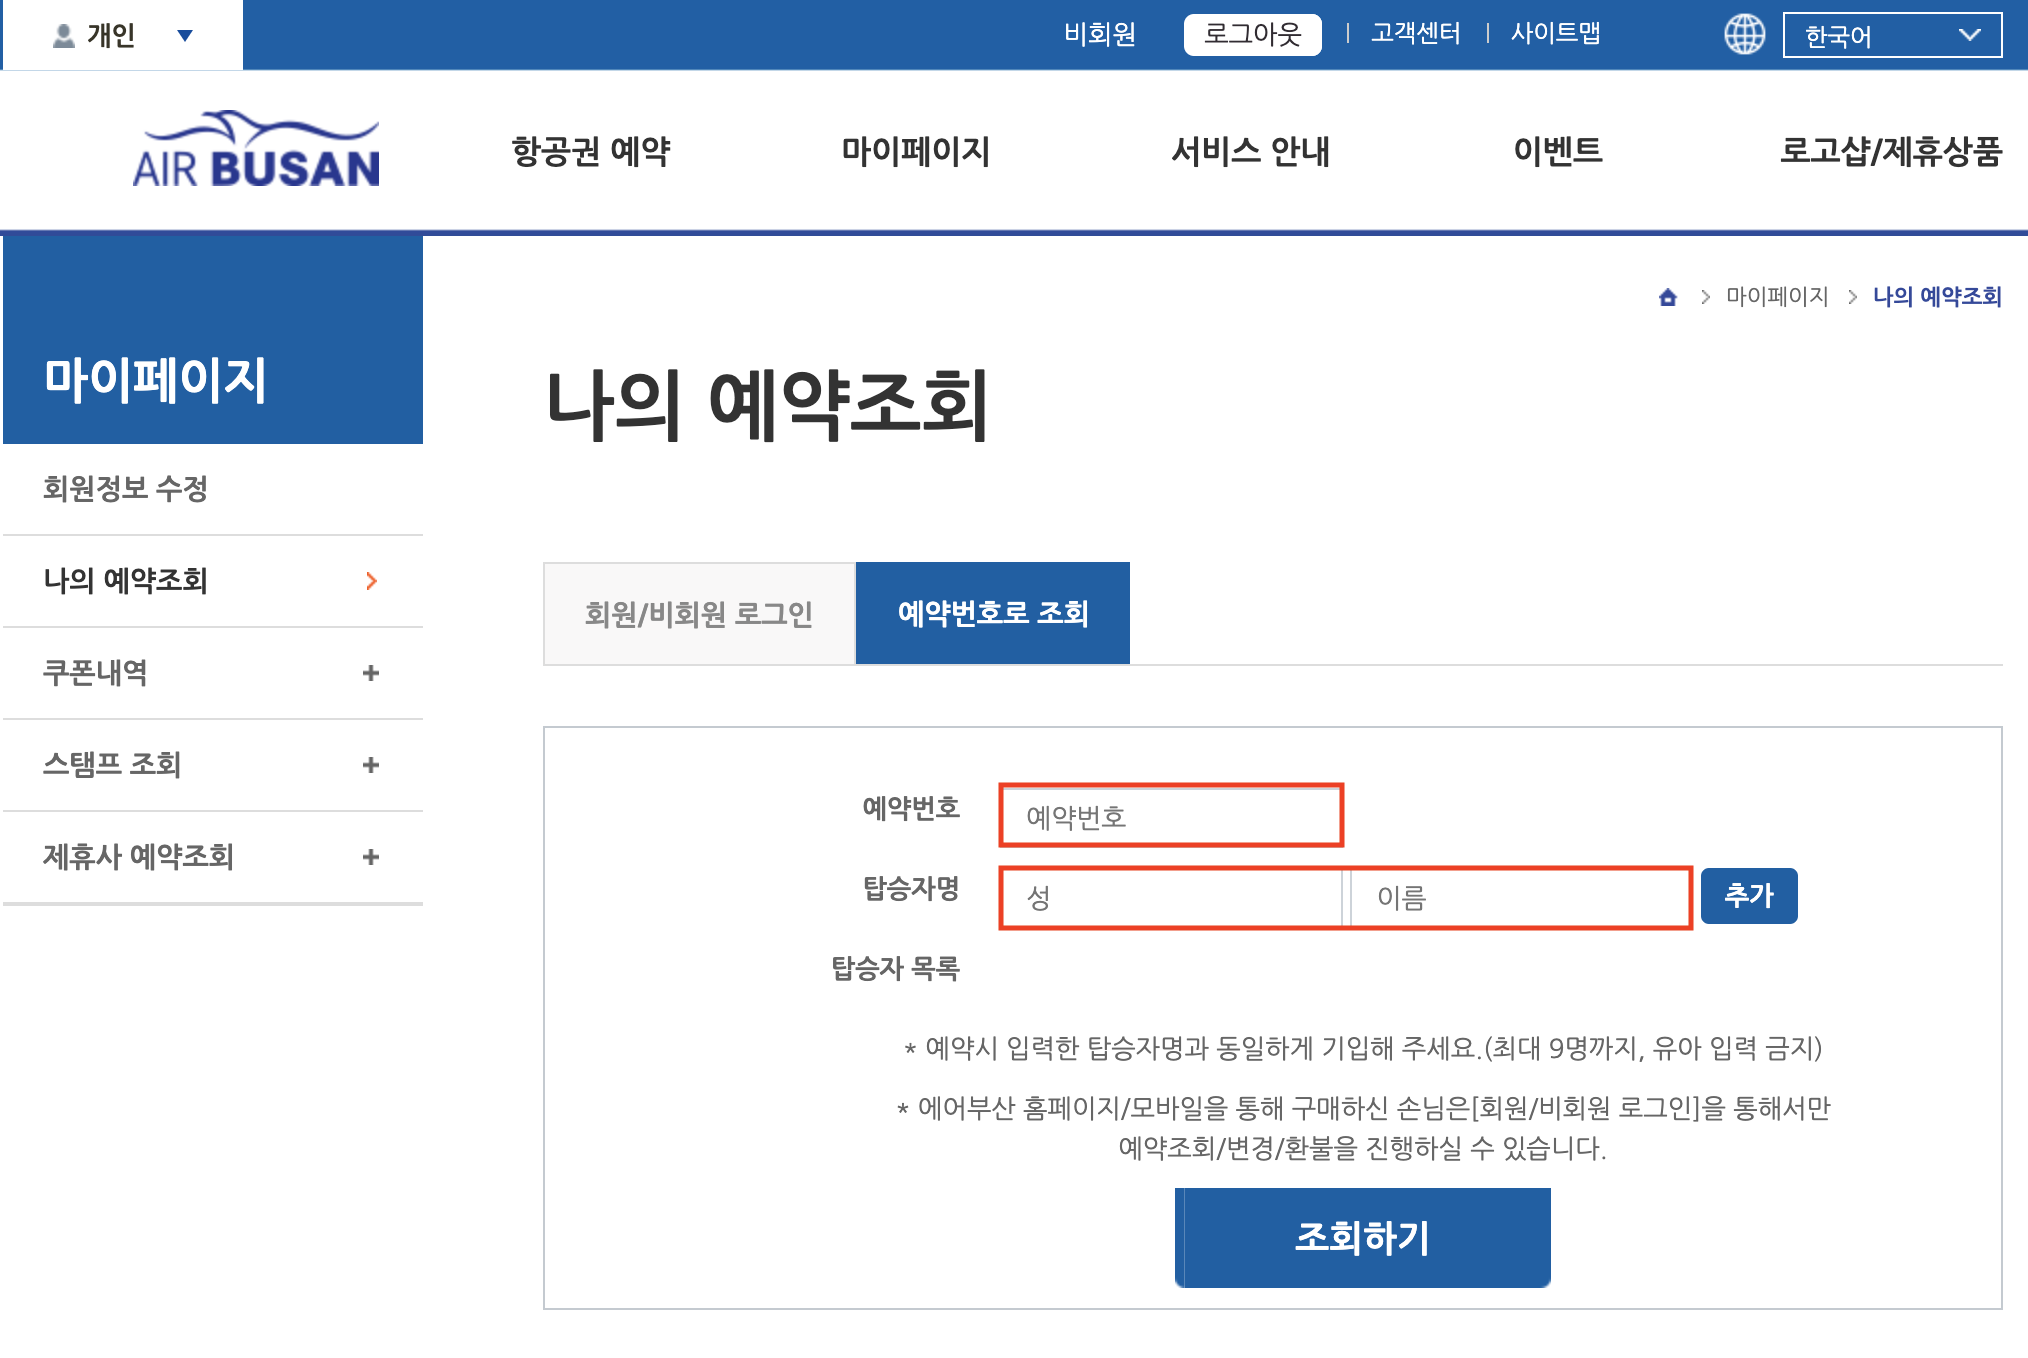This screenshot has height=1358, width=2028.
Task: Click the orange arrow next to 나의 예약조회
Action: 371,581
